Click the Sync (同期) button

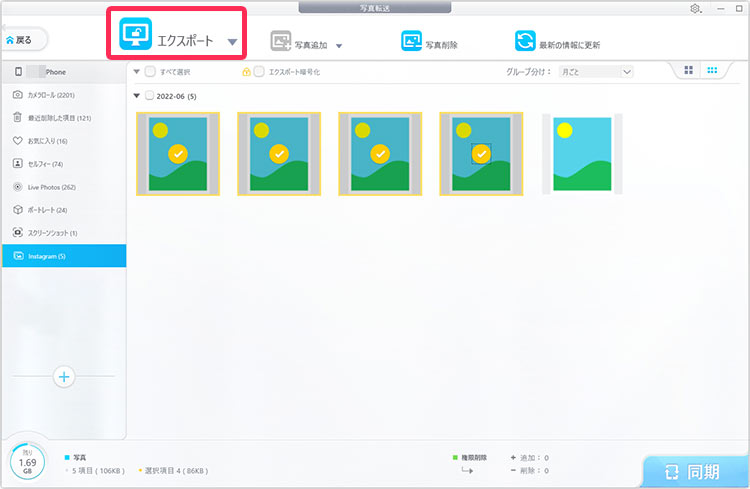click(695, 470)
